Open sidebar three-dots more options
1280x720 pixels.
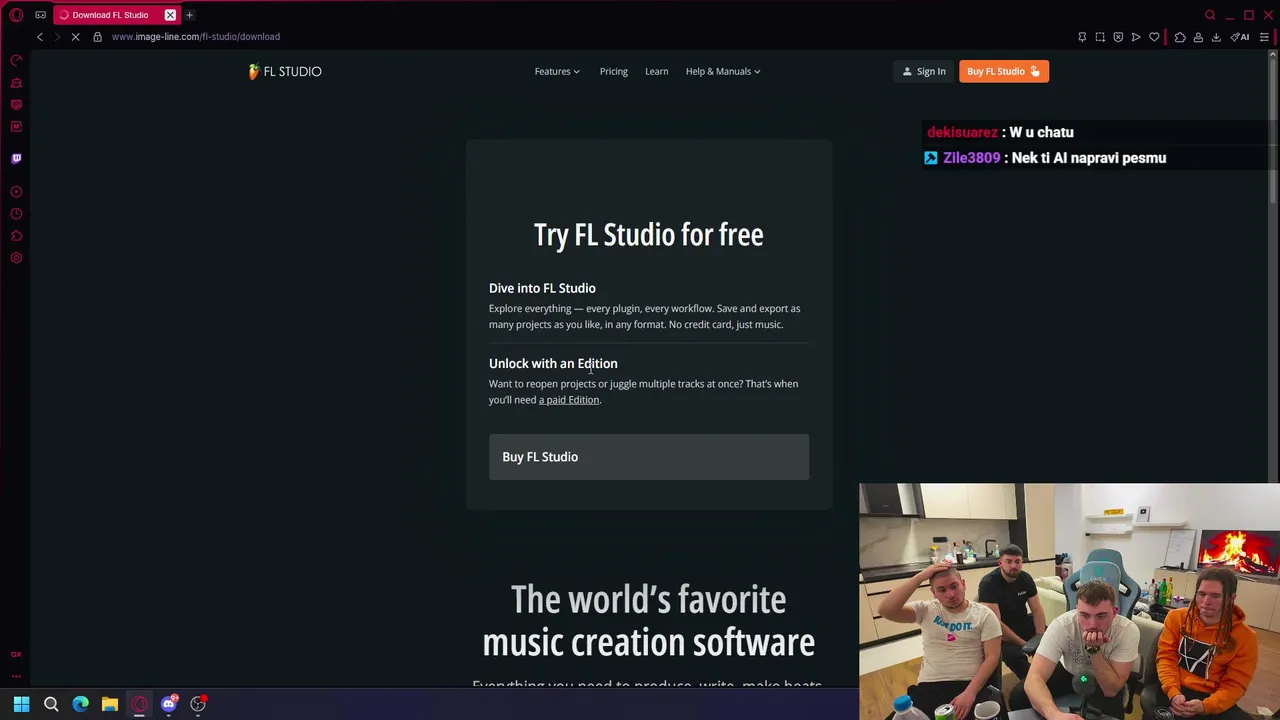(x=16, y=676)
